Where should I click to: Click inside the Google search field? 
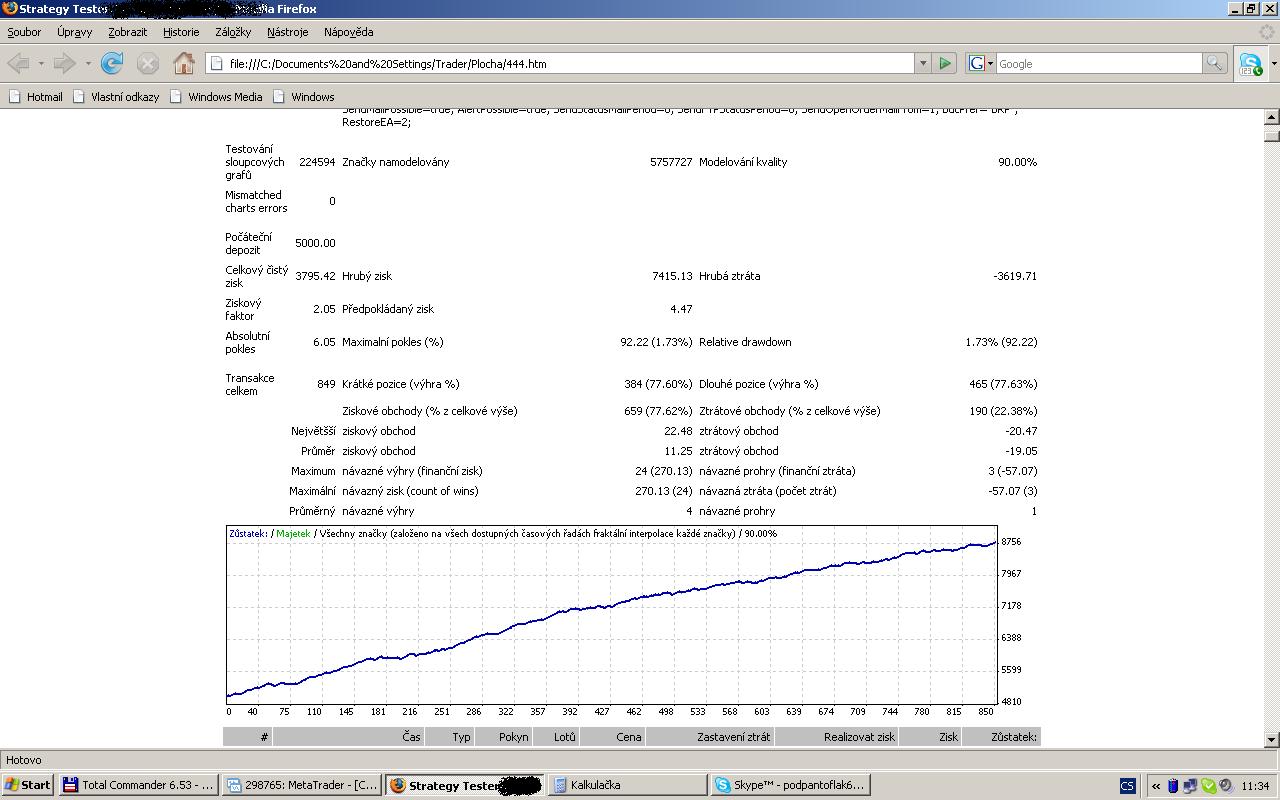pyautogui.click(x=1096, y=64)
